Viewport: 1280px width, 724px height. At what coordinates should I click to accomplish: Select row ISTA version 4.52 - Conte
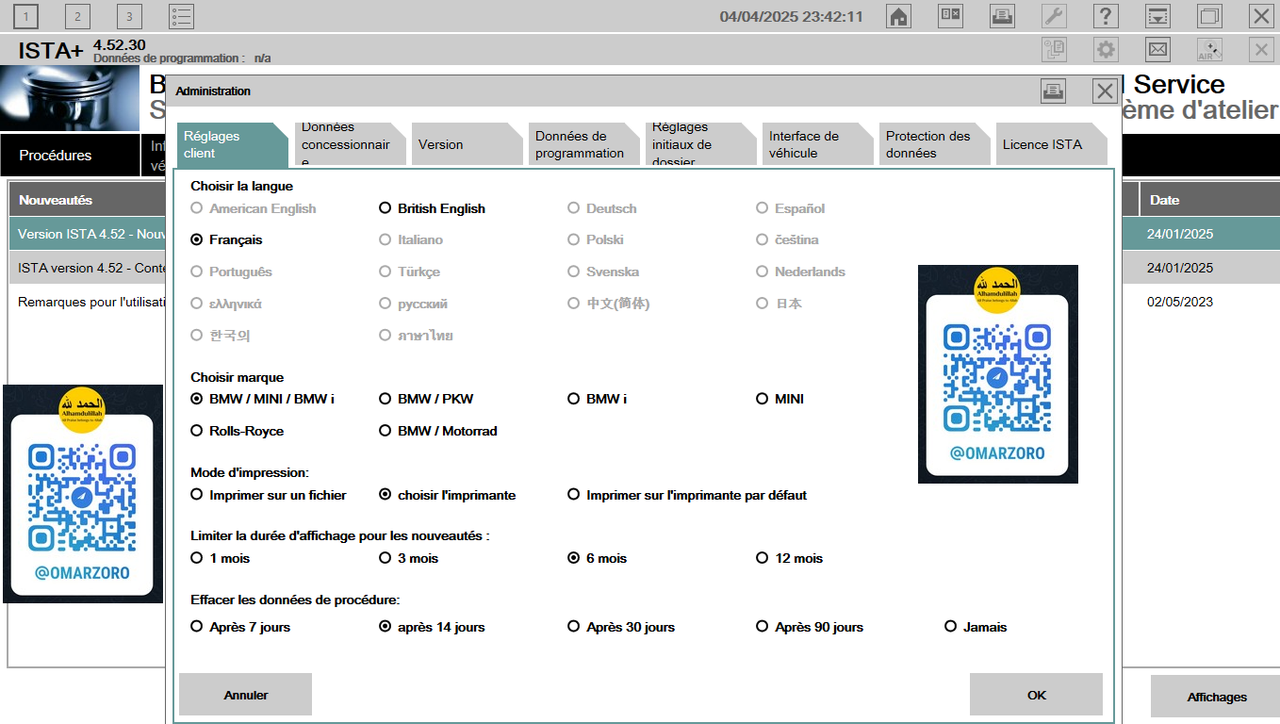88,268
